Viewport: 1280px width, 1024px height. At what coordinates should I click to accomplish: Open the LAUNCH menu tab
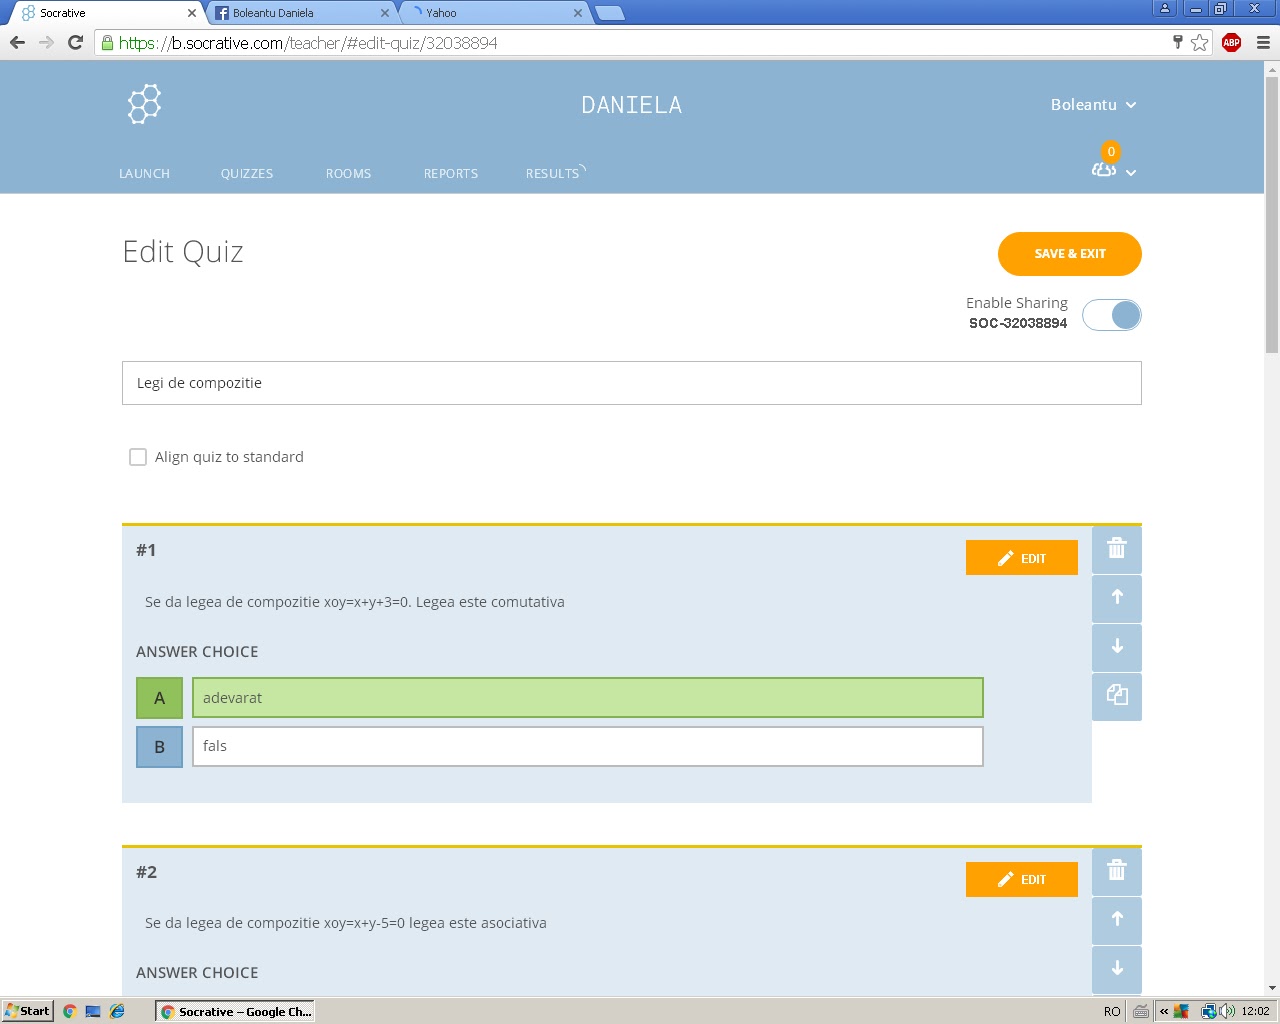tap(144, 173)
